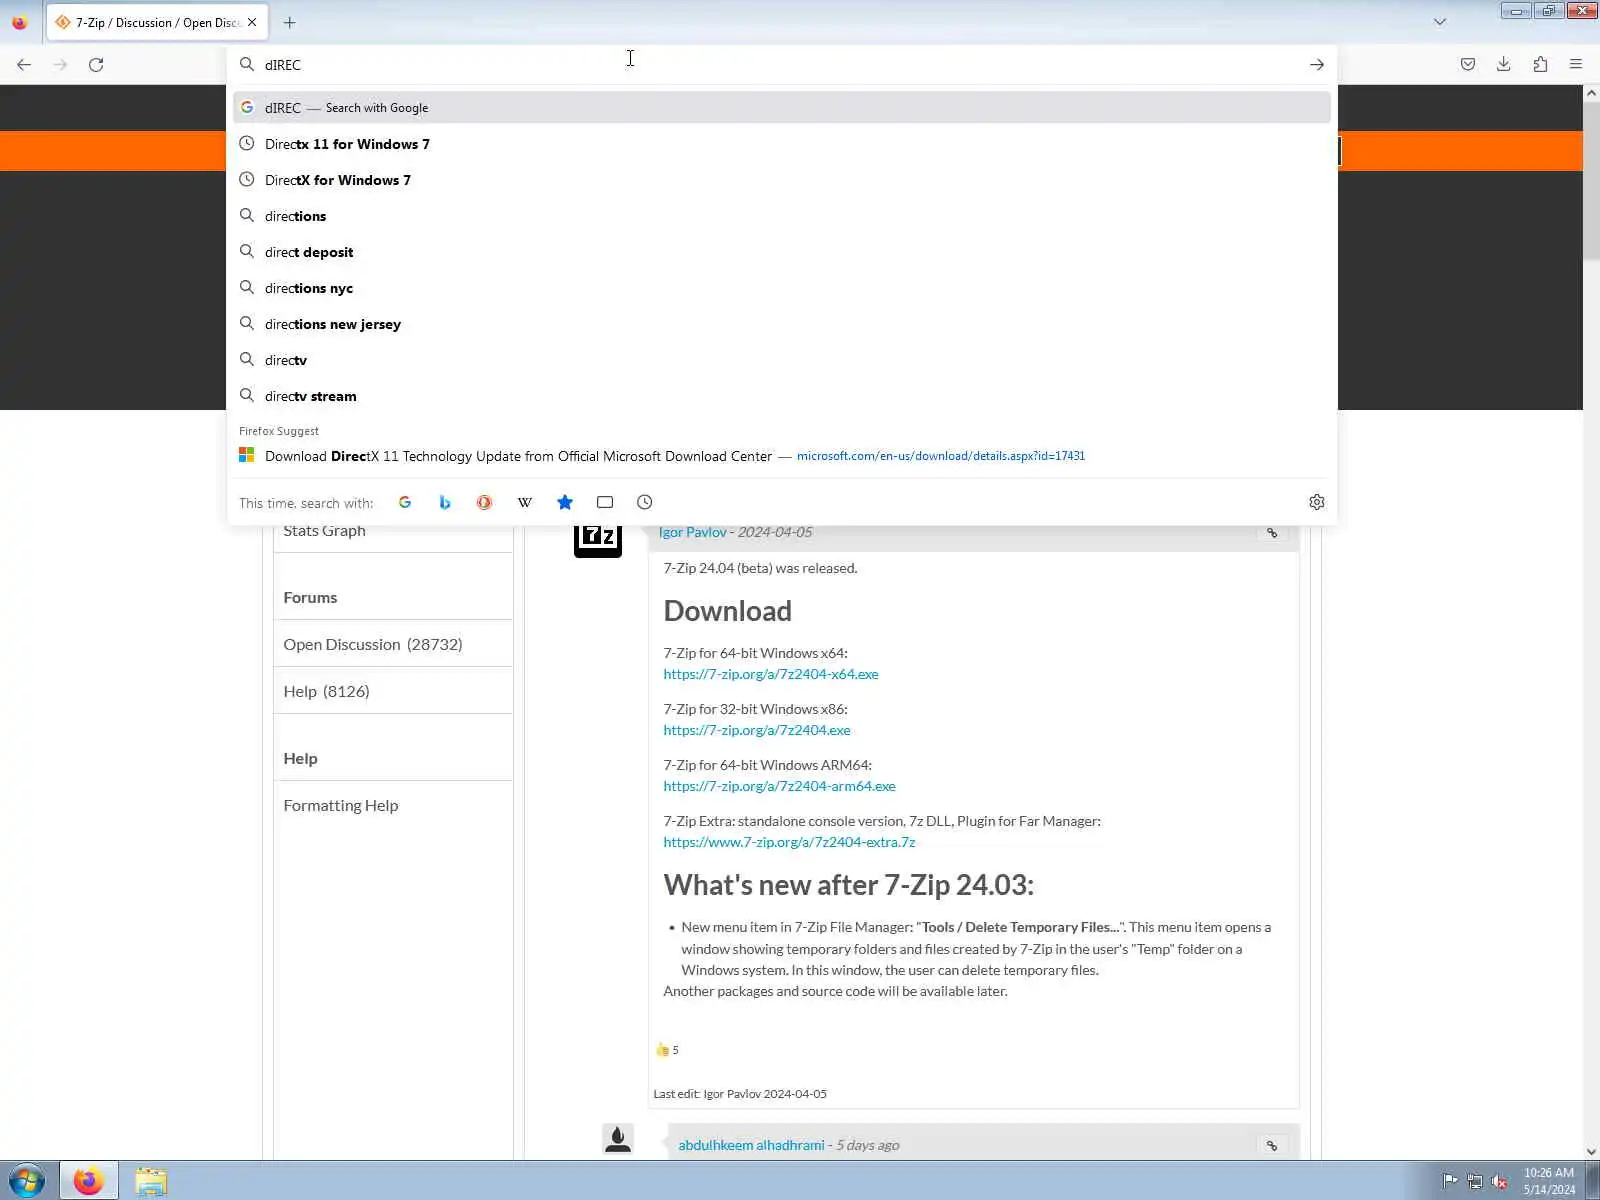1600x1200 pixels.
Task: Click the Go arrow in the address bar
Action: click(x=1316, y=64)
